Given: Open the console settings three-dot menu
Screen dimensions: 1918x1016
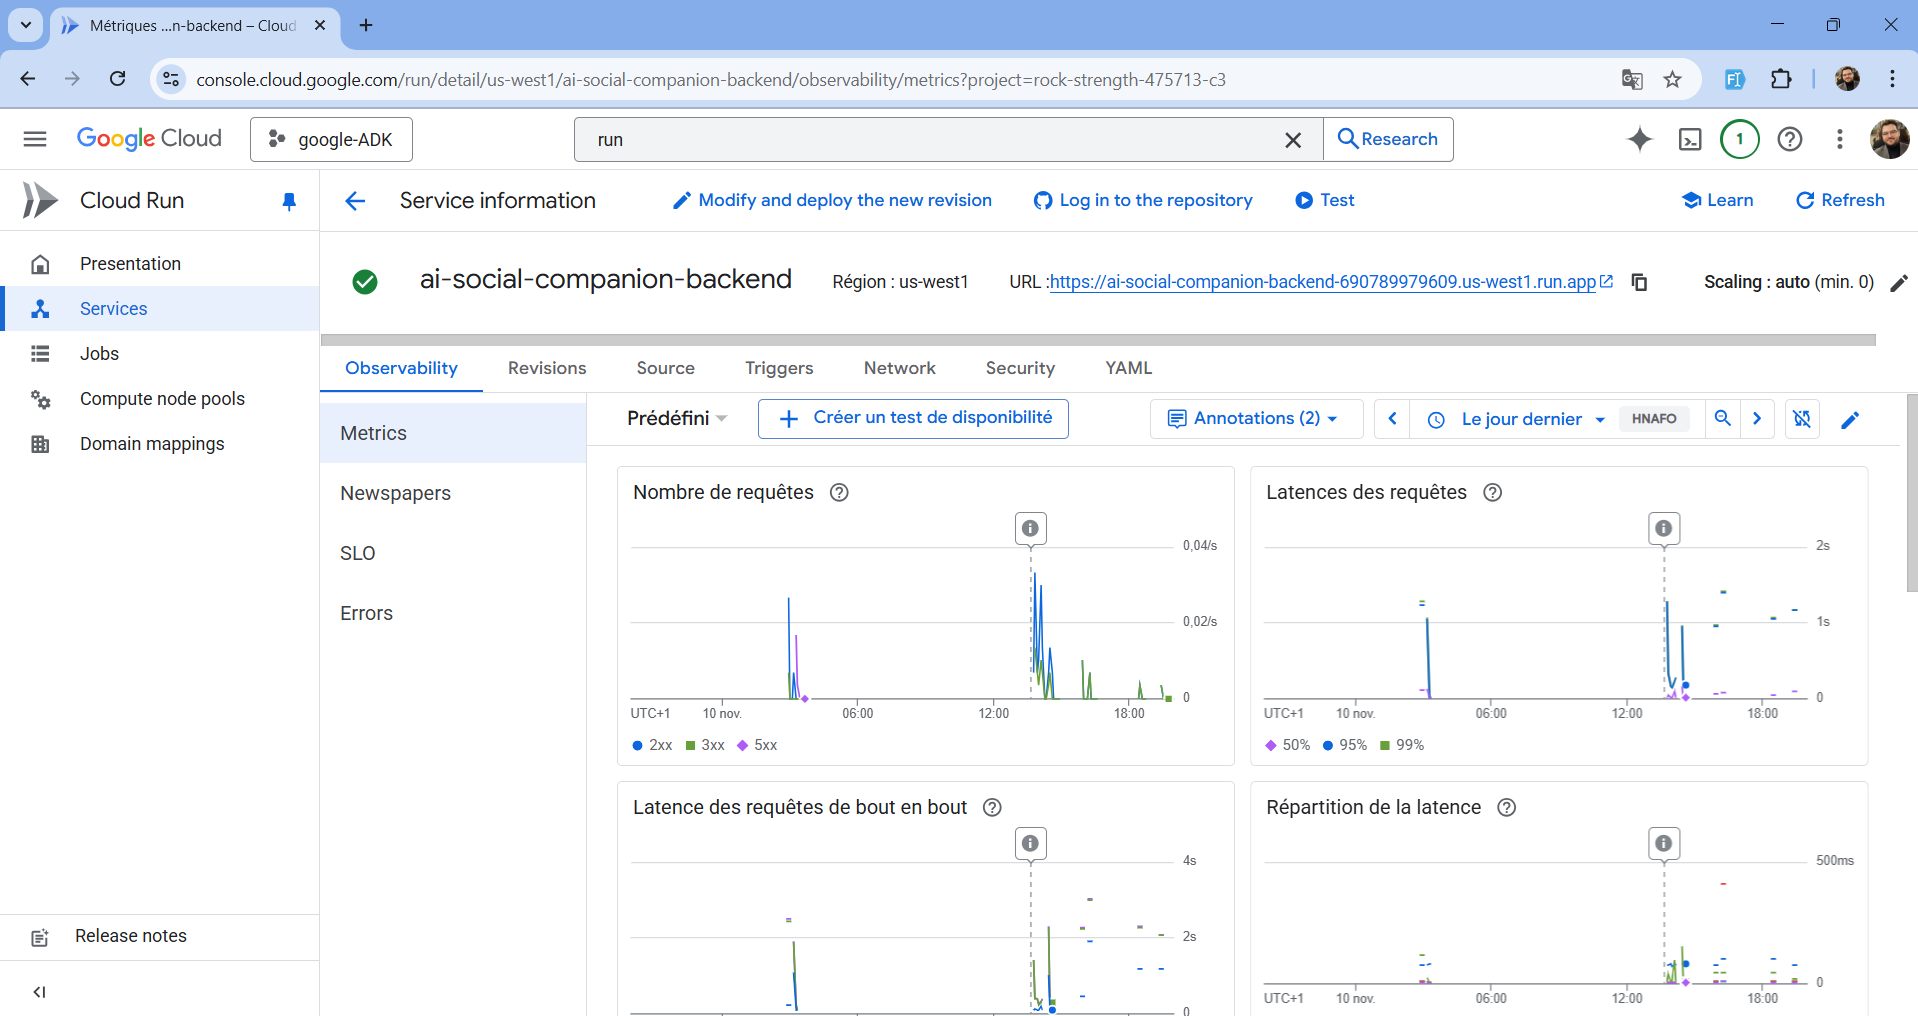Looking at the screenshot, I should [1840, 139].
